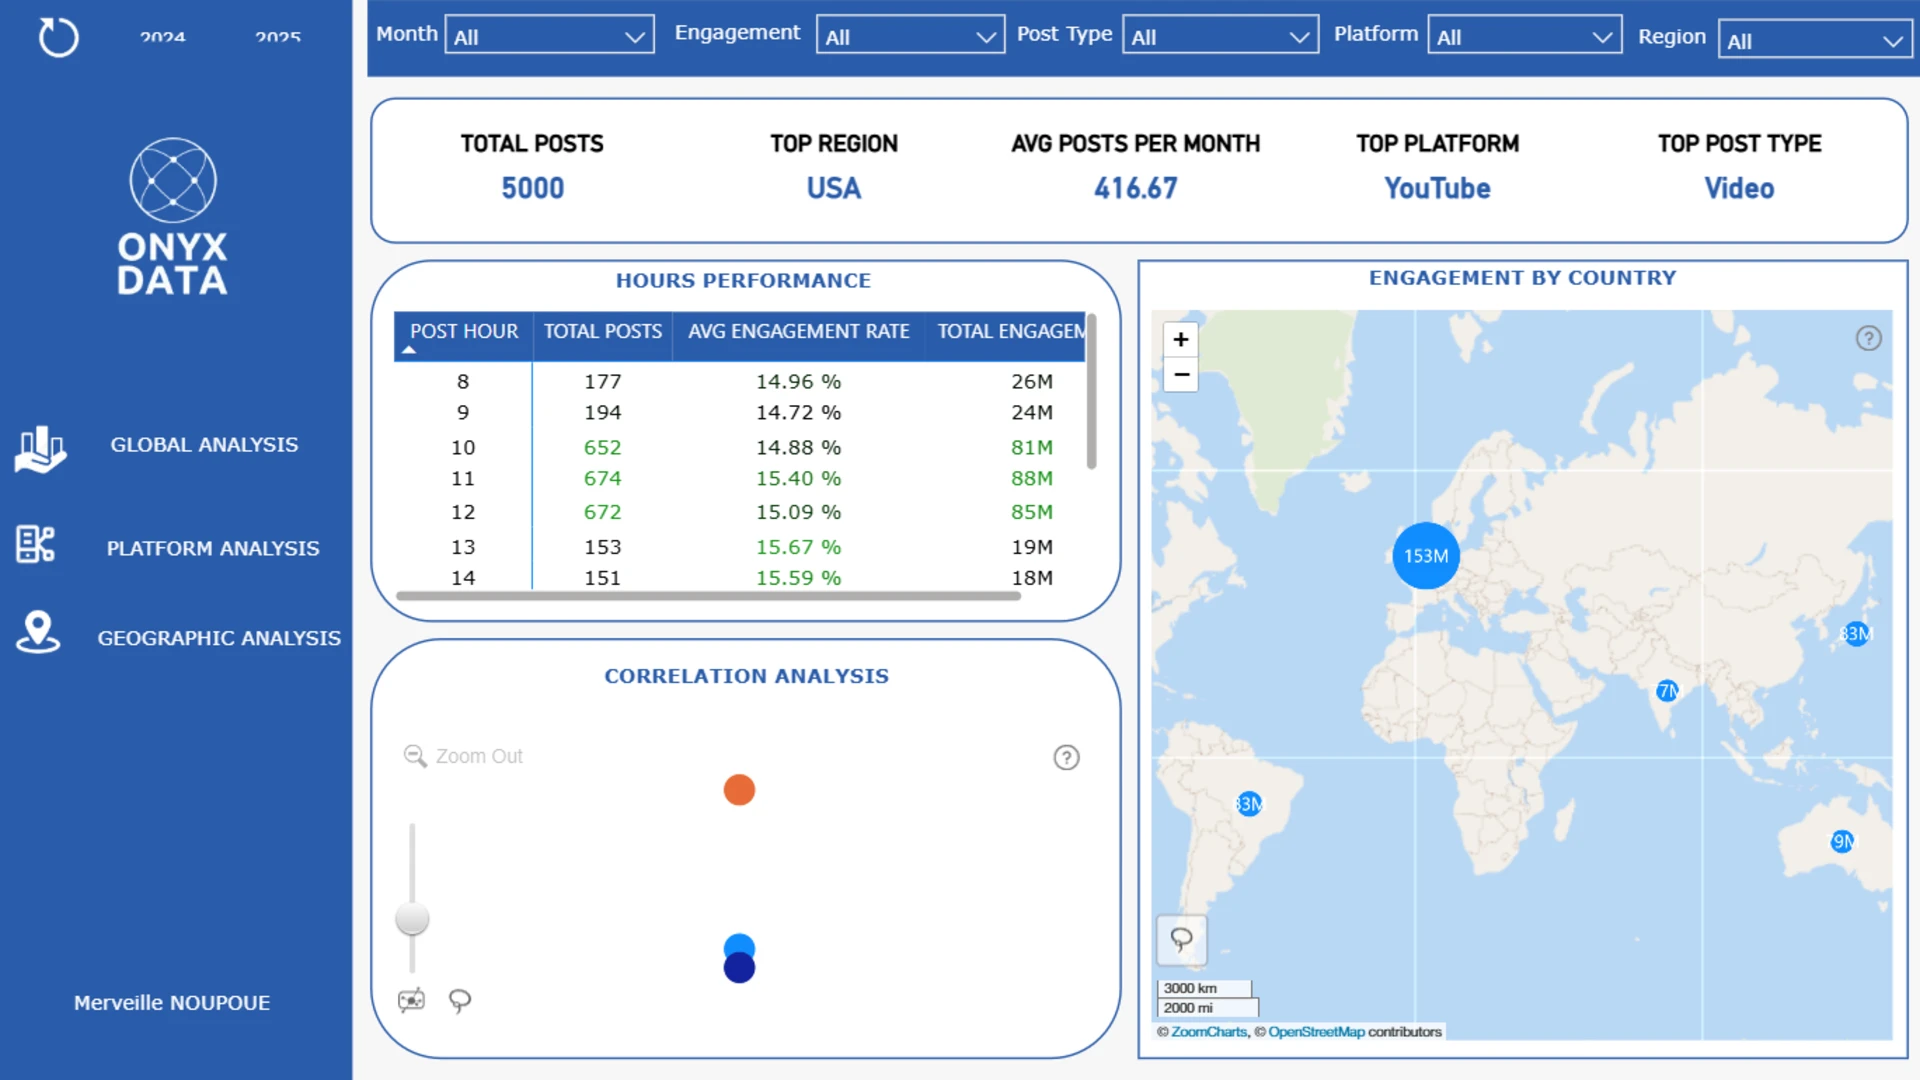Click the 153M Europe engagement bubble

[x=1425, y=556]
